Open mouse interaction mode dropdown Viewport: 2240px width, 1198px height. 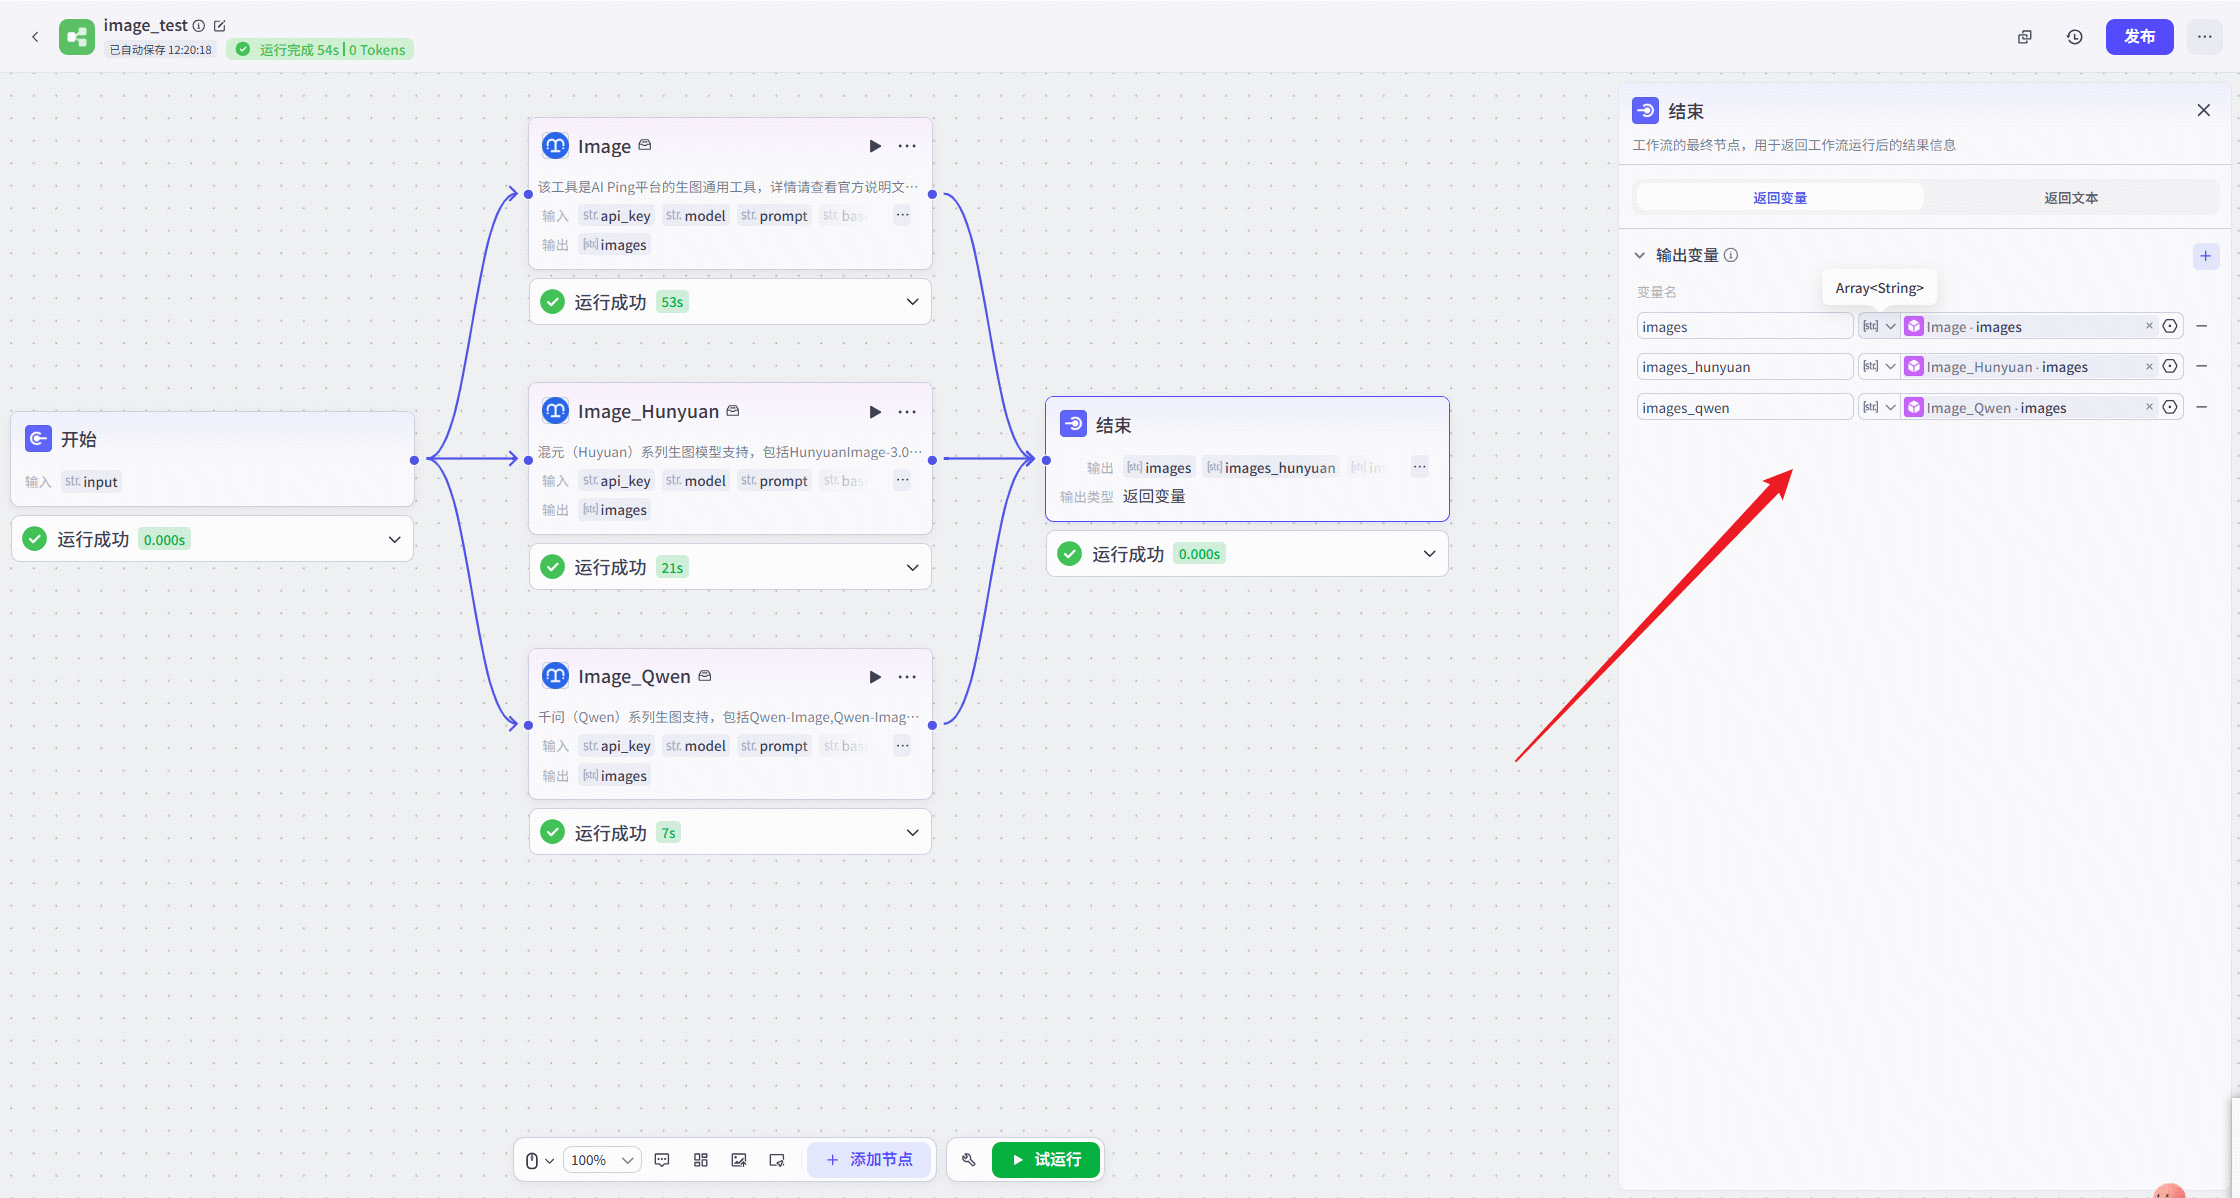[539, 1160]
